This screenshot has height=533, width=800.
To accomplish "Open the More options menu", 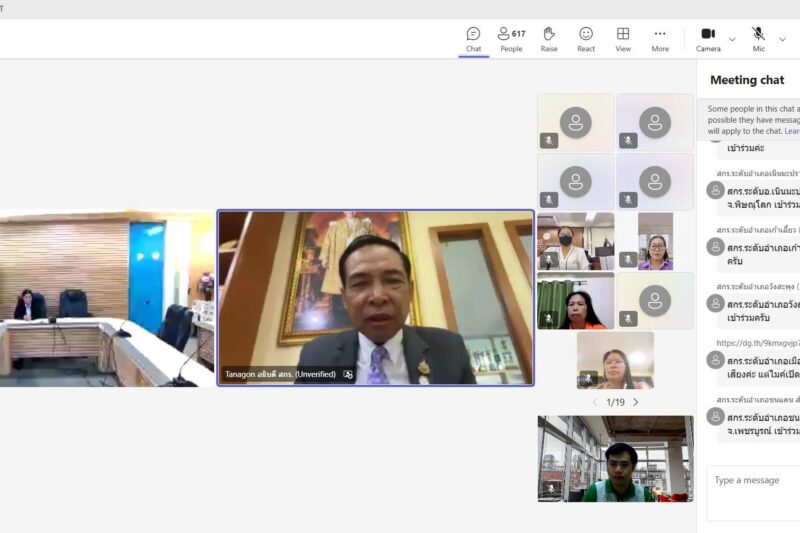I will (x=660, y=39).
